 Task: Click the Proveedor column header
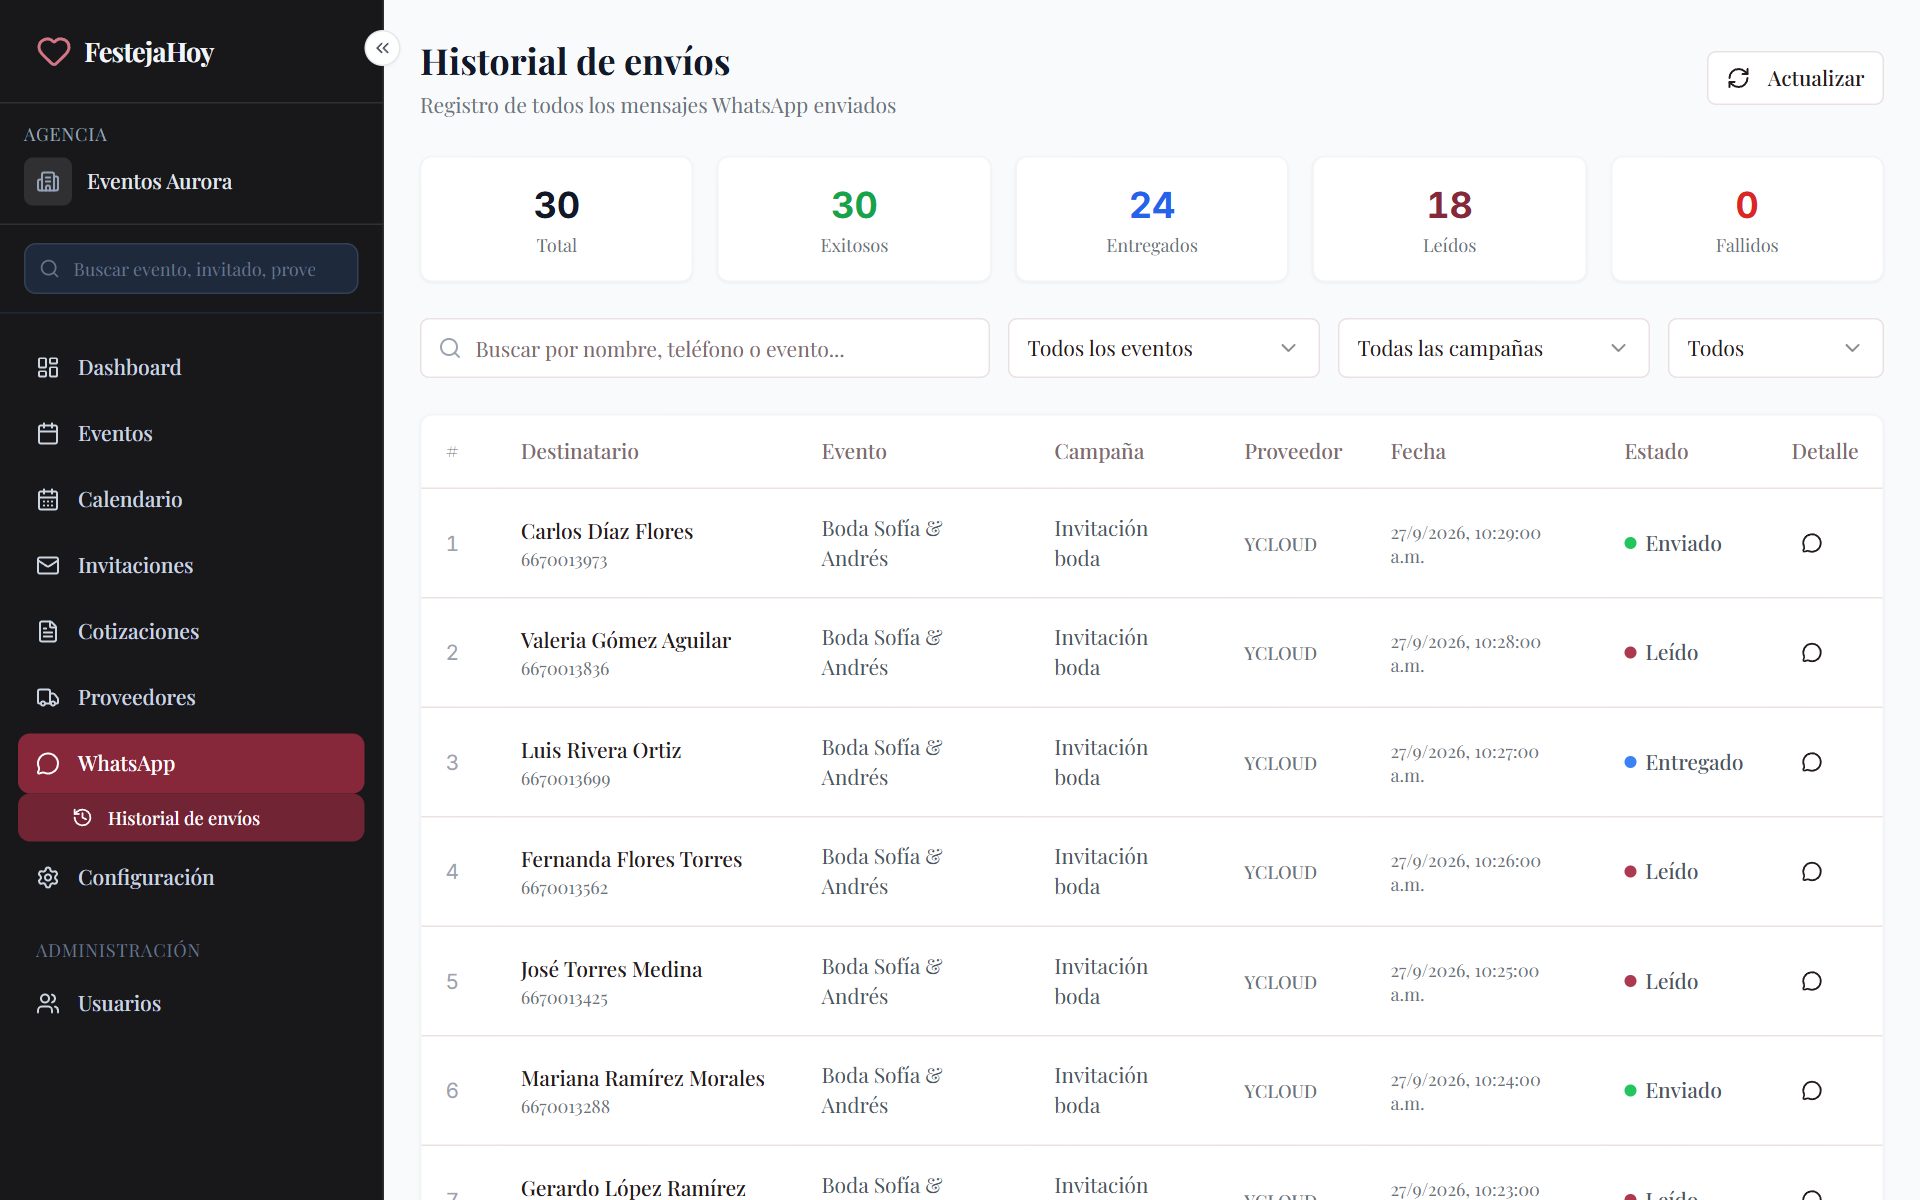[1293, 452]
